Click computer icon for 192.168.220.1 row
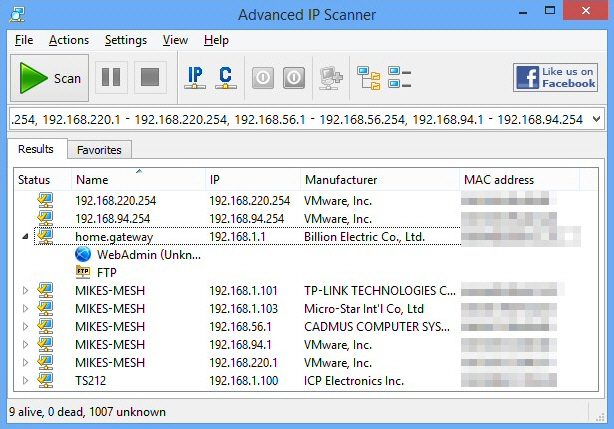The image size is (614, 429). pos(45,362)
